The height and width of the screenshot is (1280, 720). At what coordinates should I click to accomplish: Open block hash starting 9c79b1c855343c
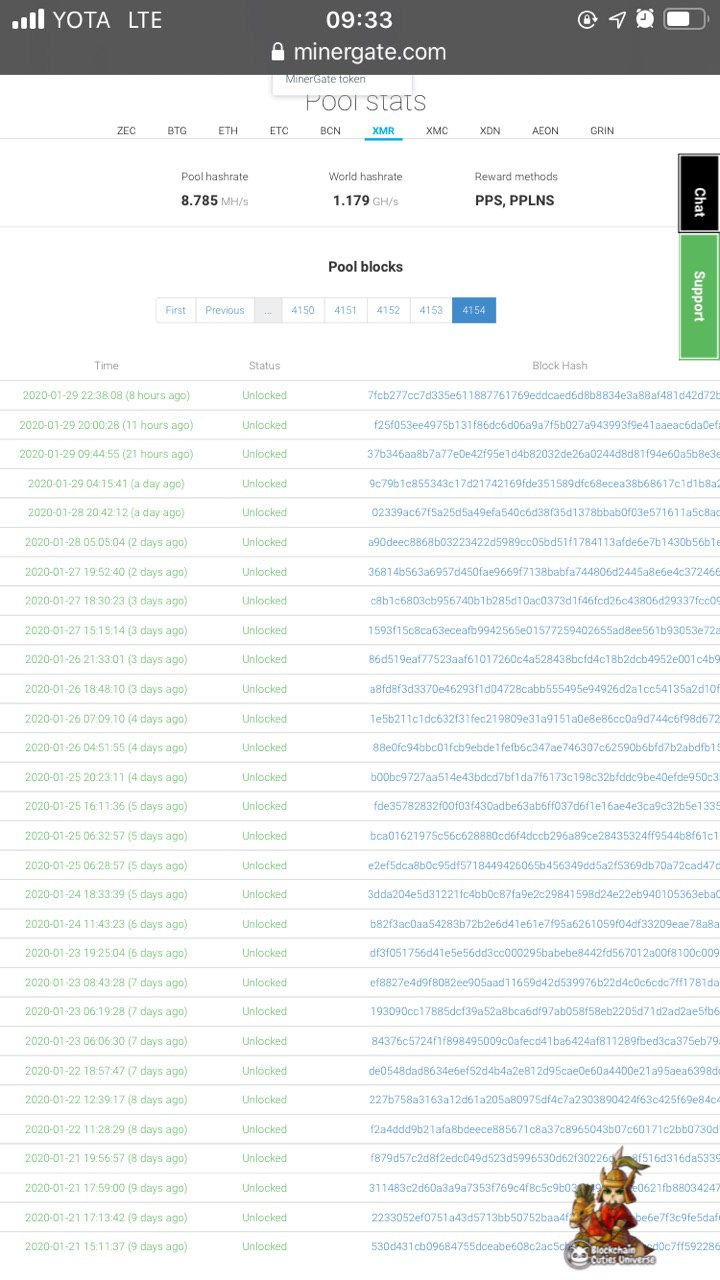[543, 484]
